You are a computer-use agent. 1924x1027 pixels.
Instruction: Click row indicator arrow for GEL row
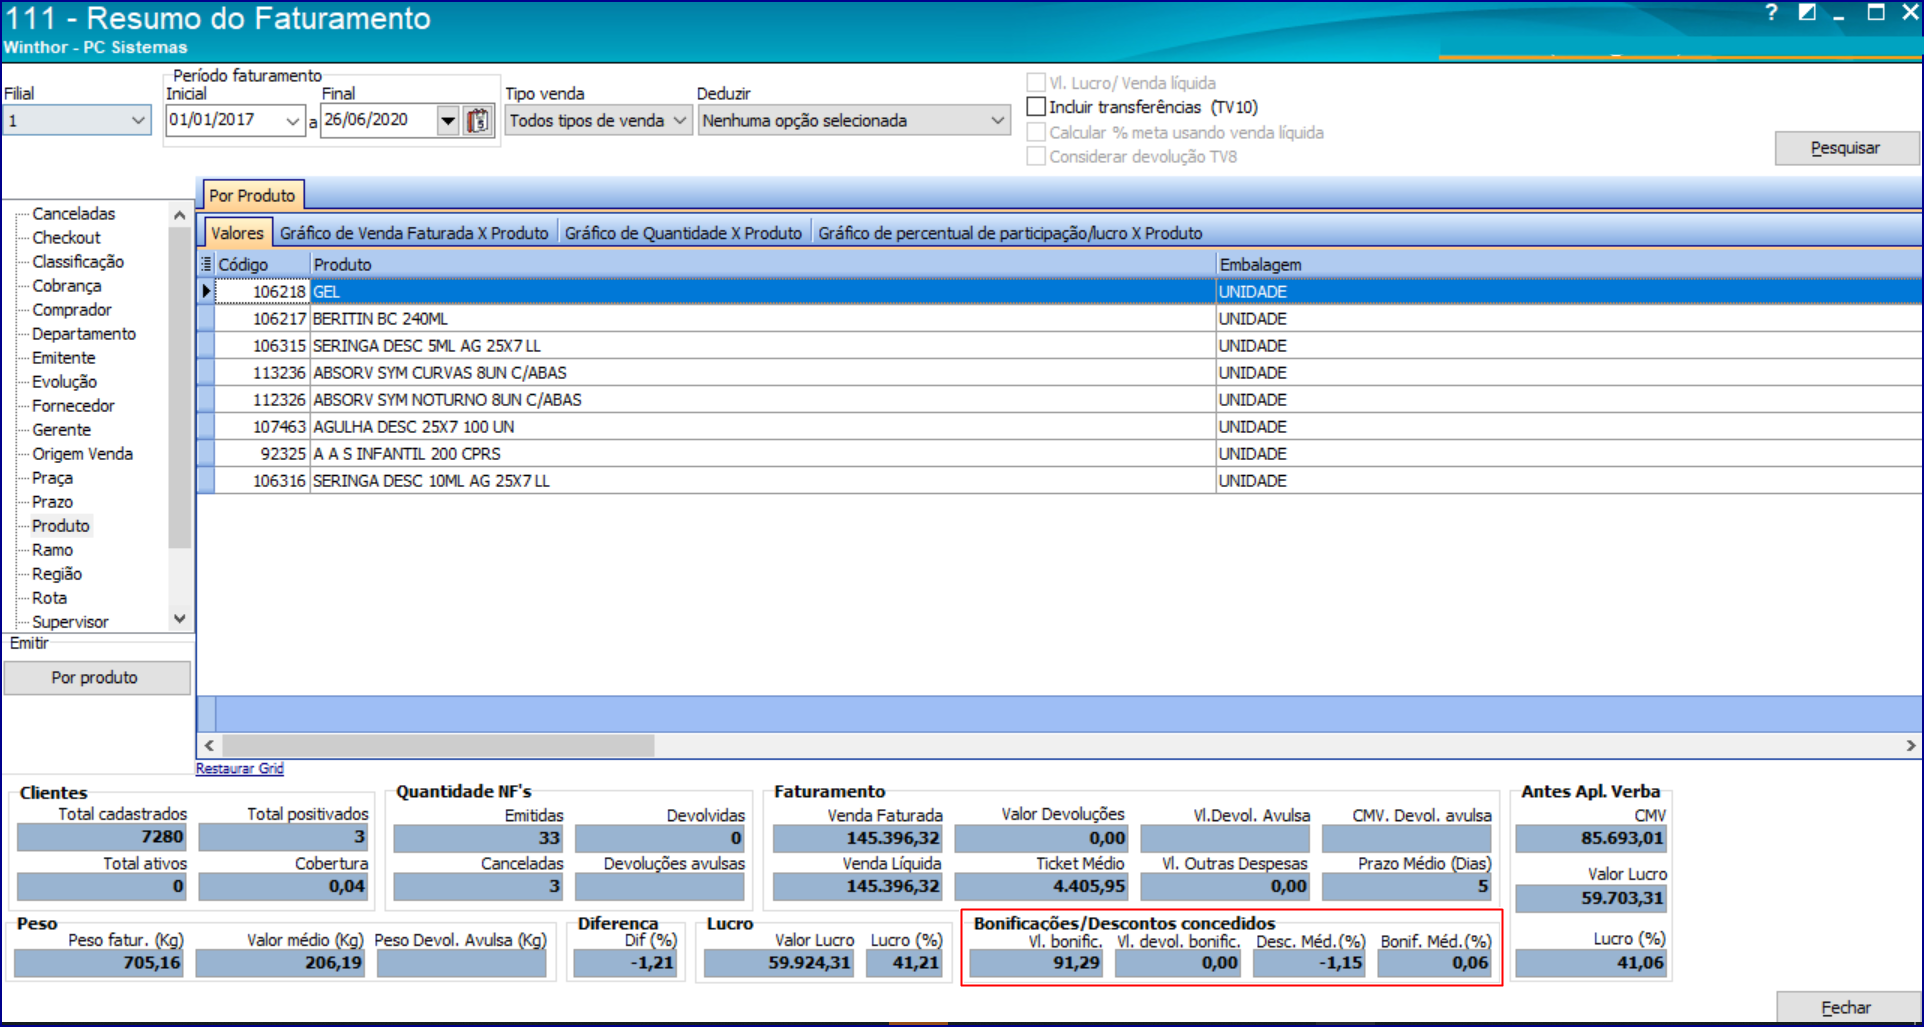point(206,291)
